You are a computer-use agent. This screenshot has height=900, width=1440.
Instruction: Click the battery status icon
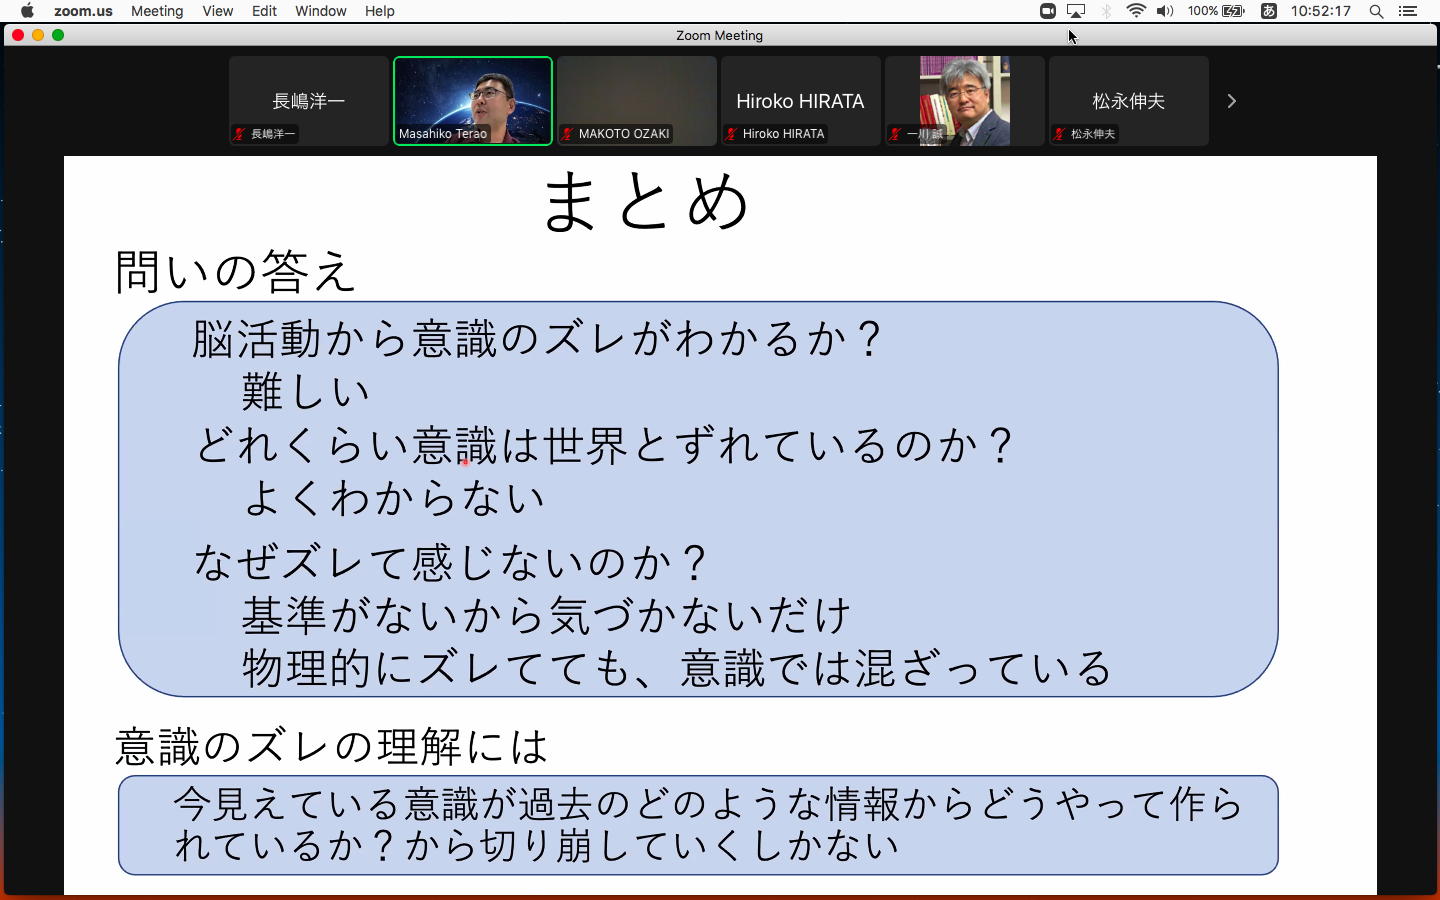pyautogui.click(x=1233, y=11)
